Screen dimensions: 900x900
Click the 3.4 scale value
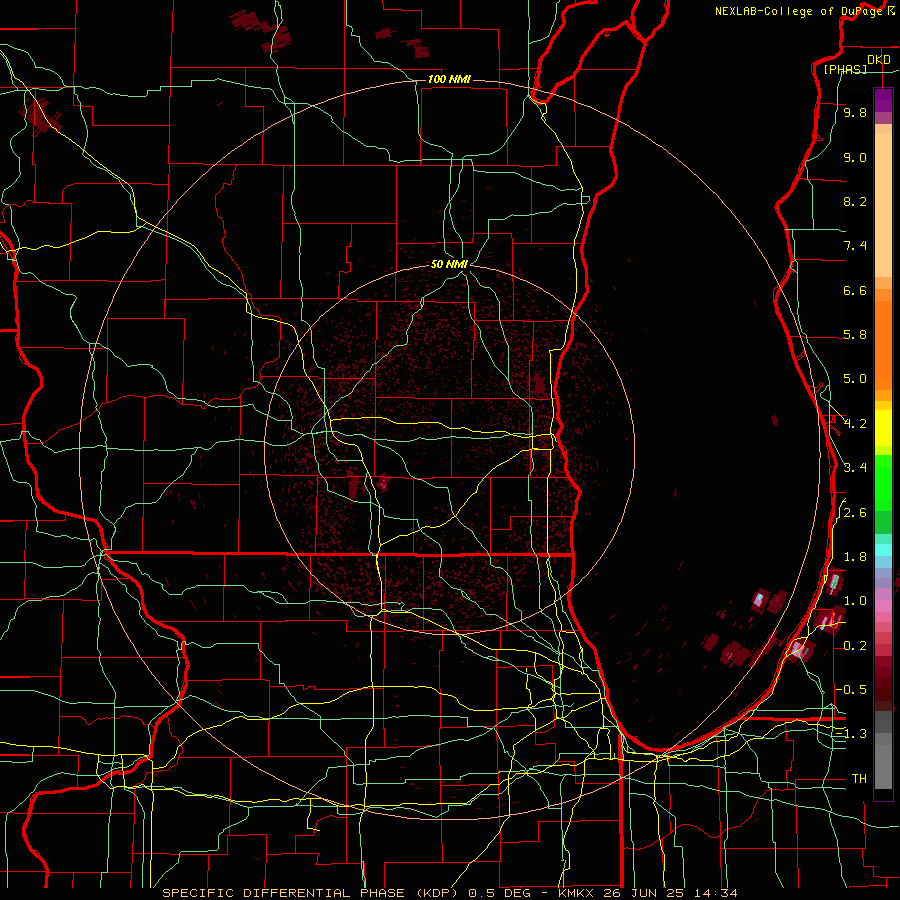855,468
